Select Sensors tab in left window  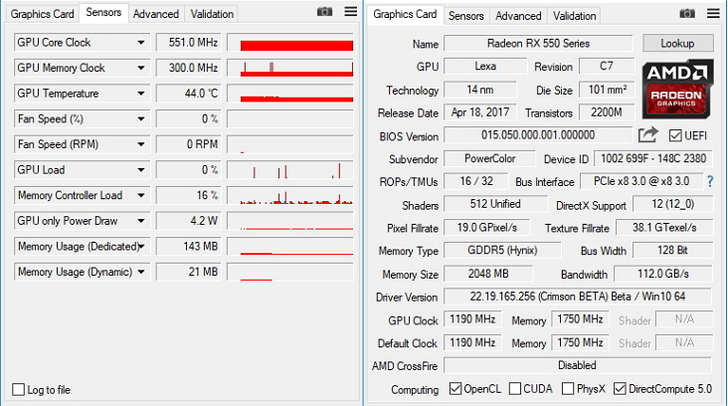coord(104,13)
